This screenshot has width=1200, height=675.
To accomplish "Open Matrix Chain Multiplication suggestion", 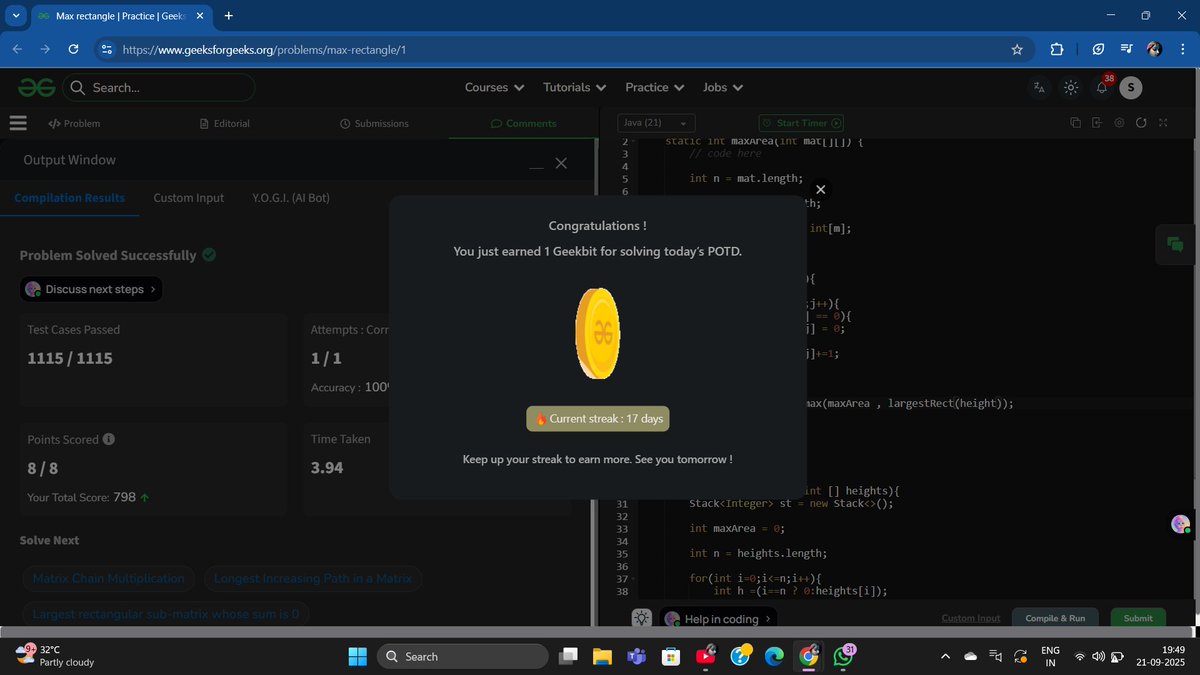I will click(108, 579).
